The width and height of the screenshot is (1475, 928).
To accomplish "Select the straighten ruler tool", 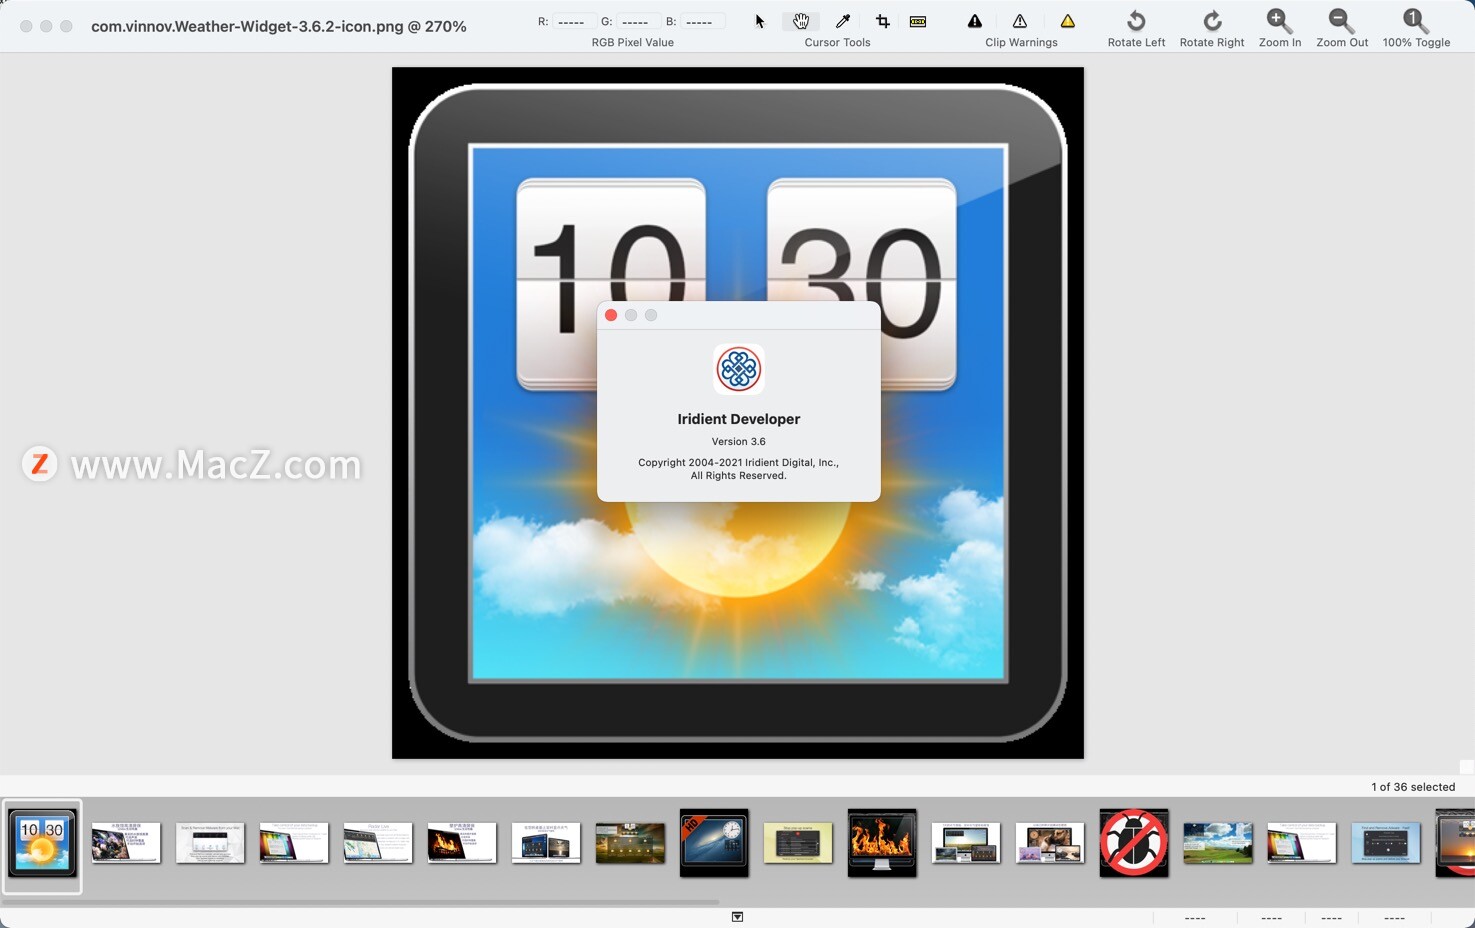I will point(918,21).
